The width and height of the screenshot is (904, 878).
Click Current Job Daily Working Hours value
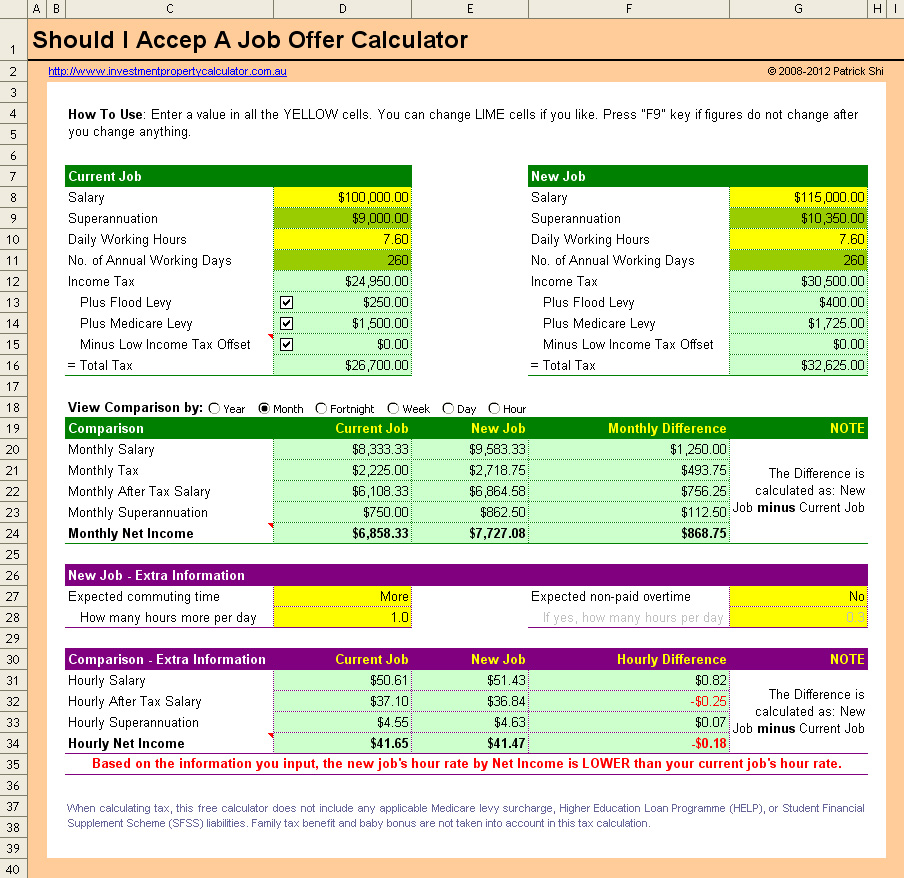[342, 239]
